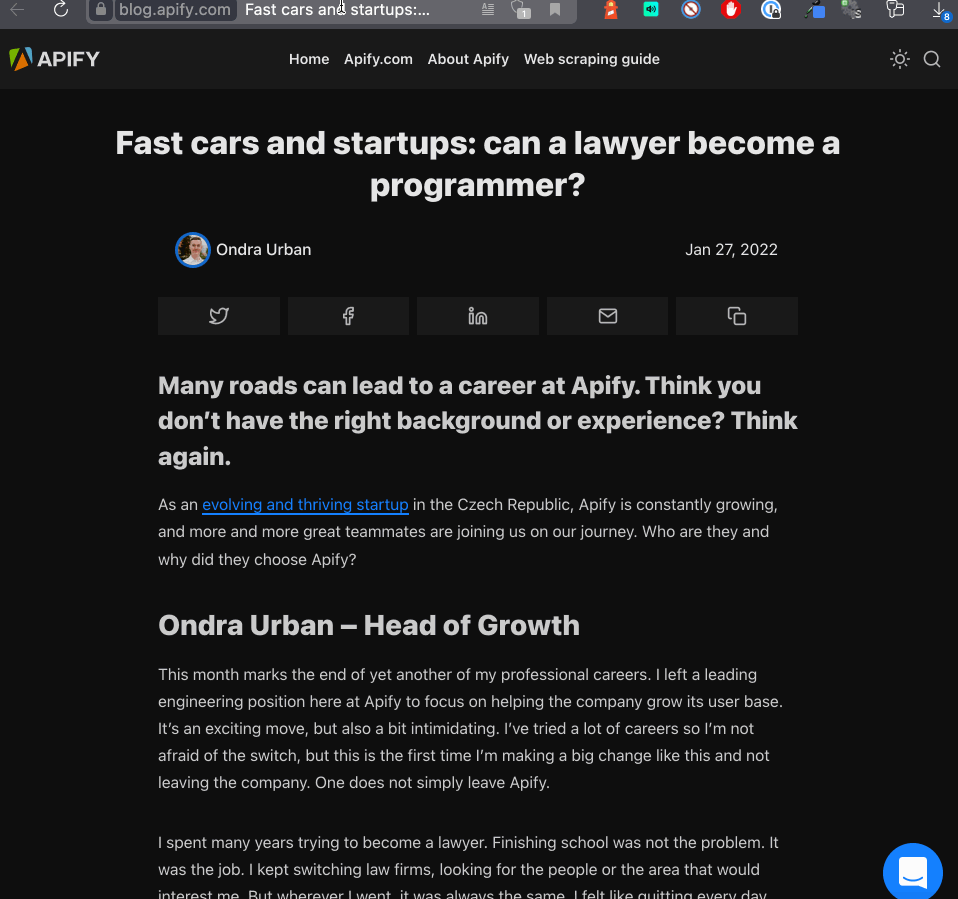Copy the article link with copy icon
Viewport: 958px width, 899px height.
(737, 316)
